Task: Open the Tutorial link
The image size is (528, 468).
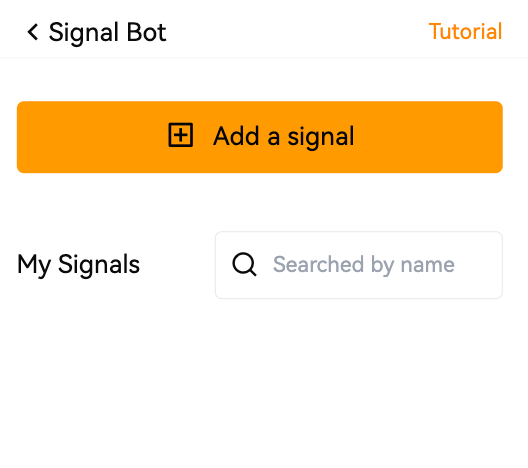Action: [465, 32]
